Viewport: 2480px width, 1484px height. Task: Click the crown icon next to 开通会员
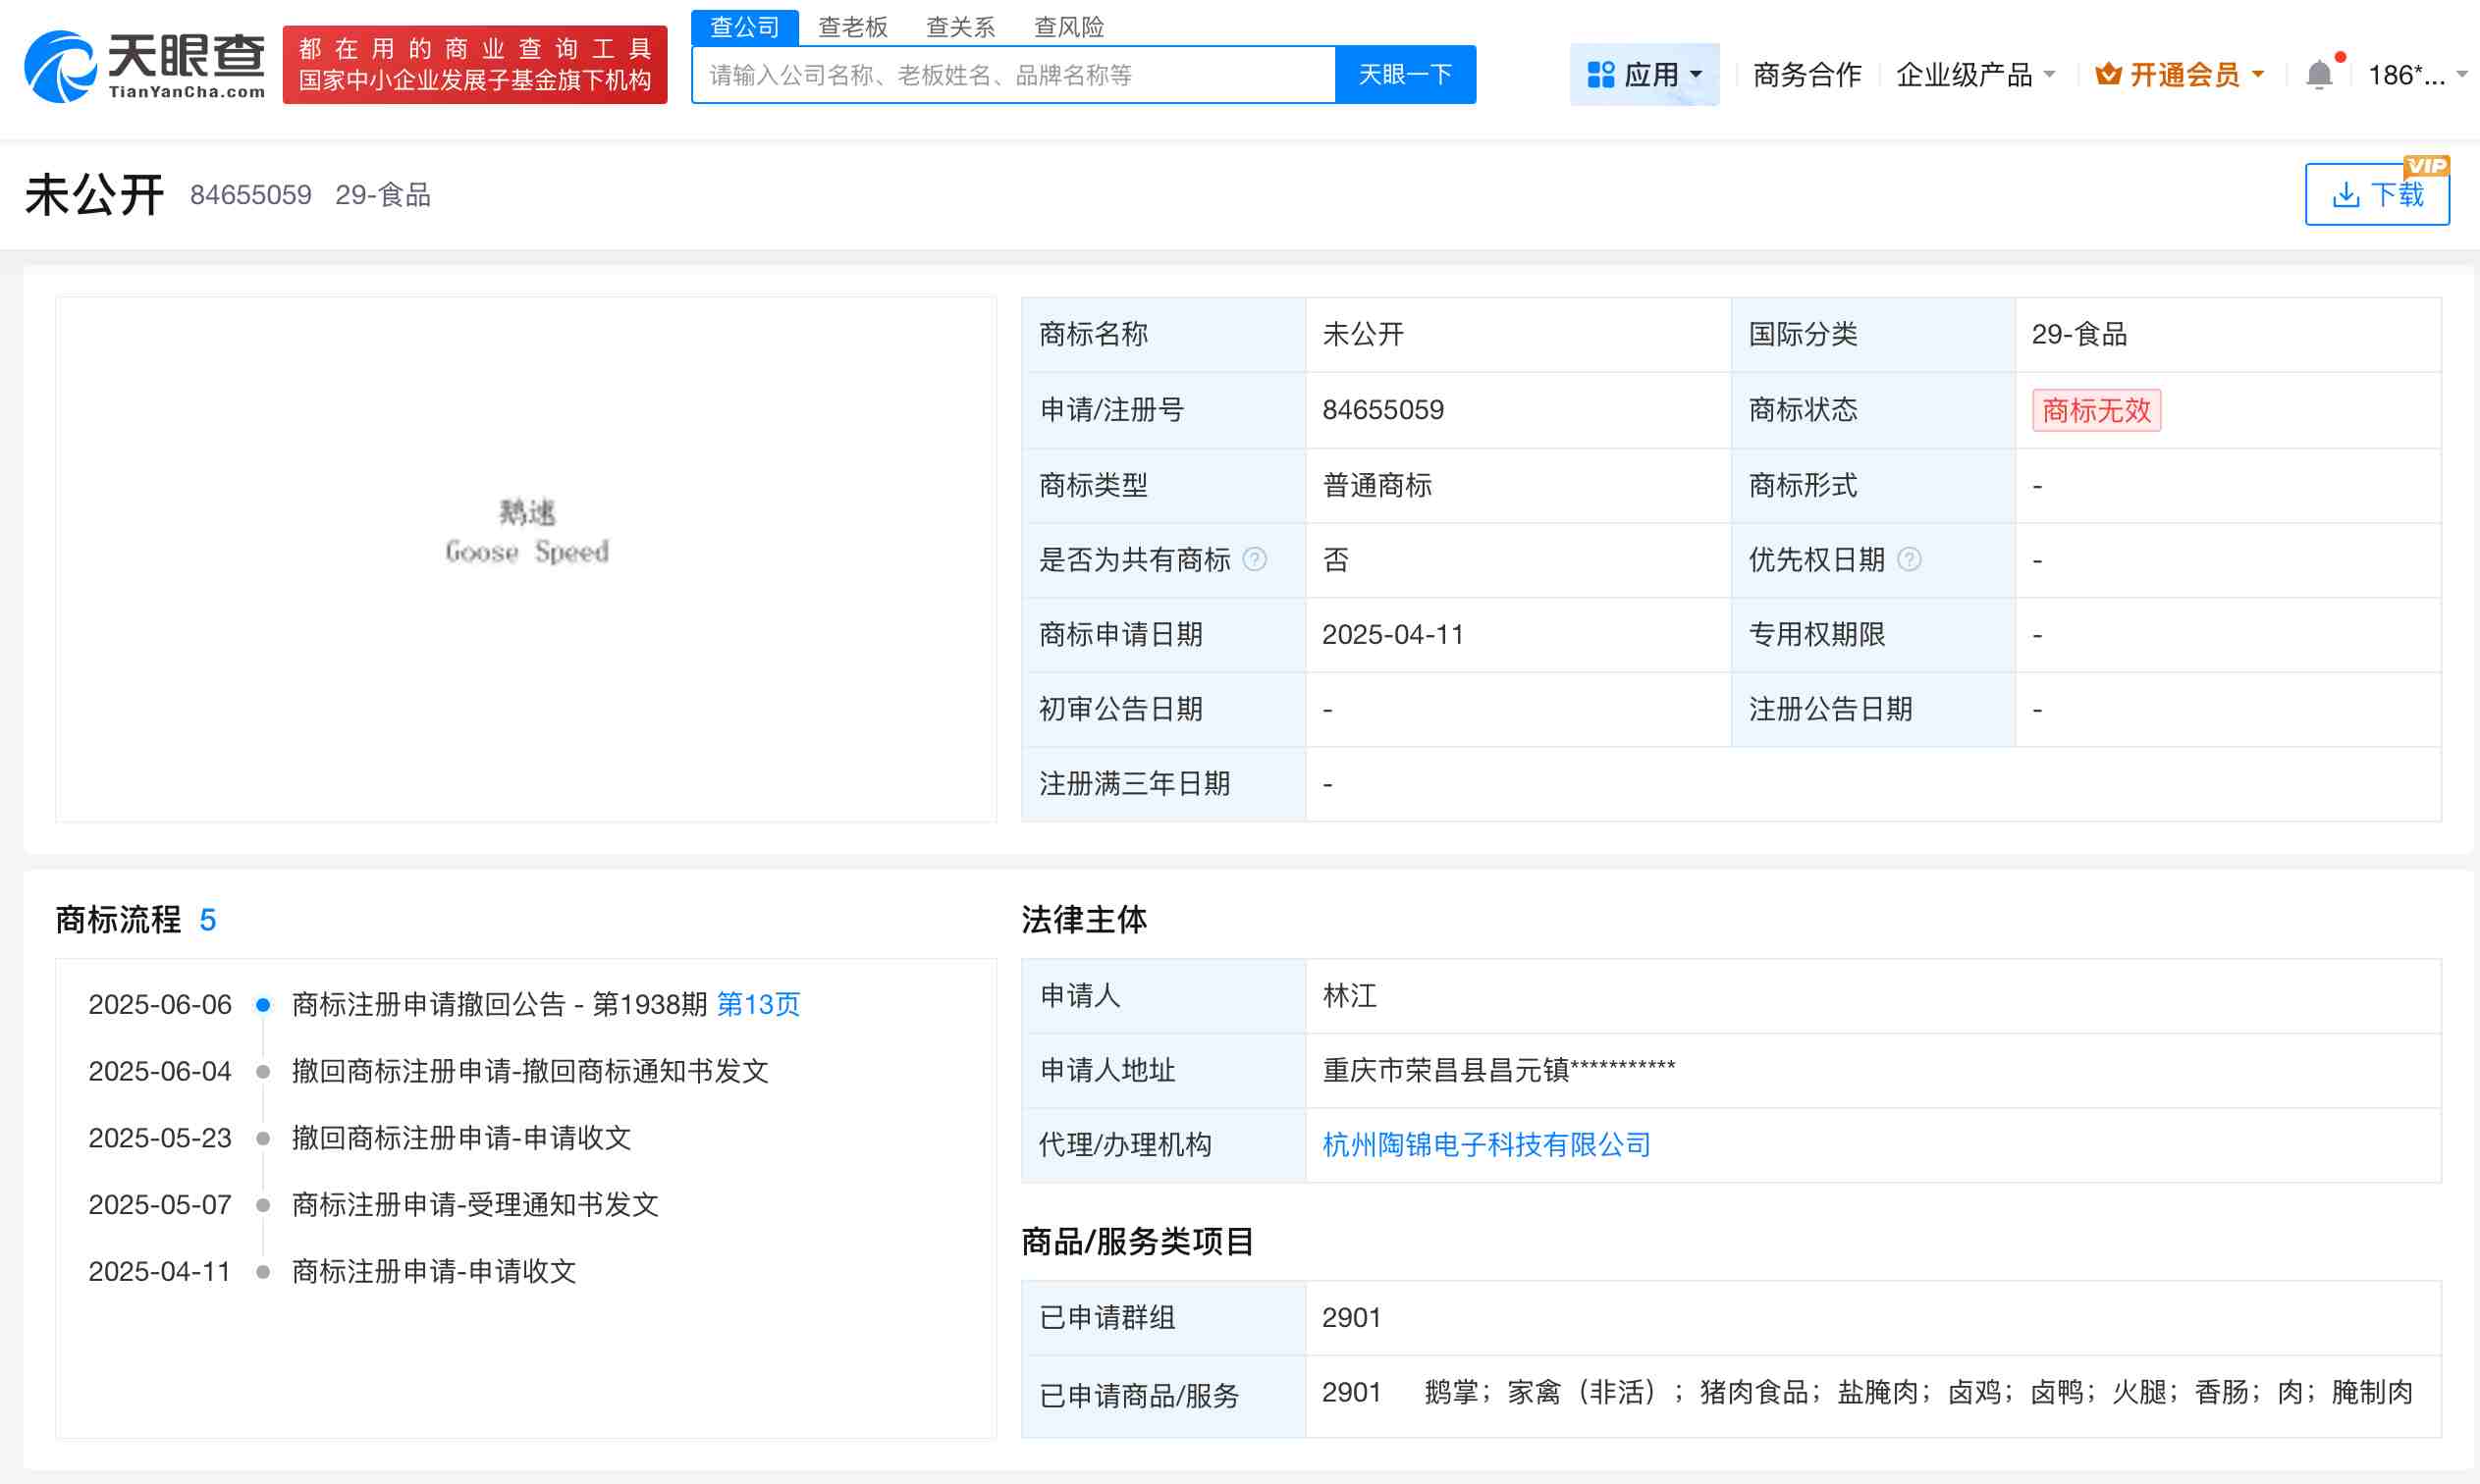tap(2108, 72)
